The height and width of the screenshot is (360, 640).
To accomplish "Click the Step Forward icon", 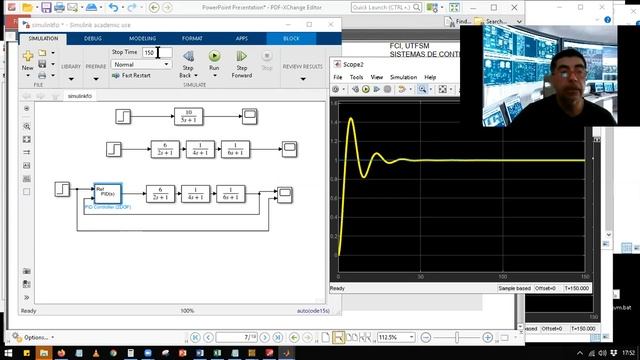I will [242, 56].
